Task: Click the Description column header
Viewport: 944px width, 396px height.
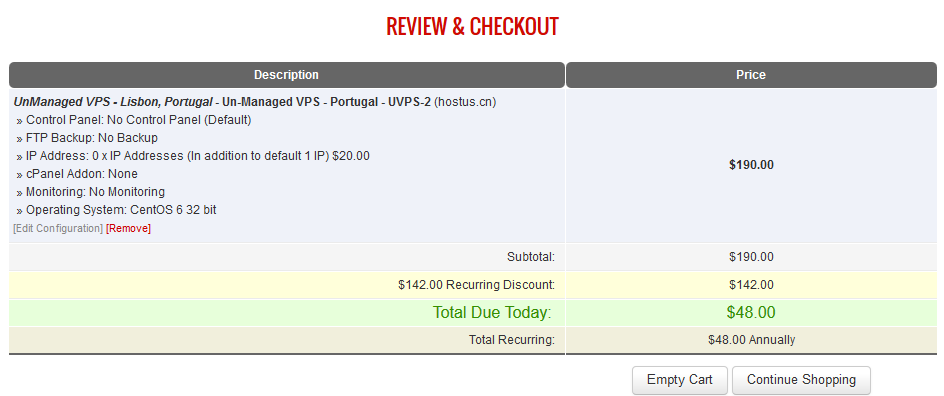Action: tap(287, 75)
